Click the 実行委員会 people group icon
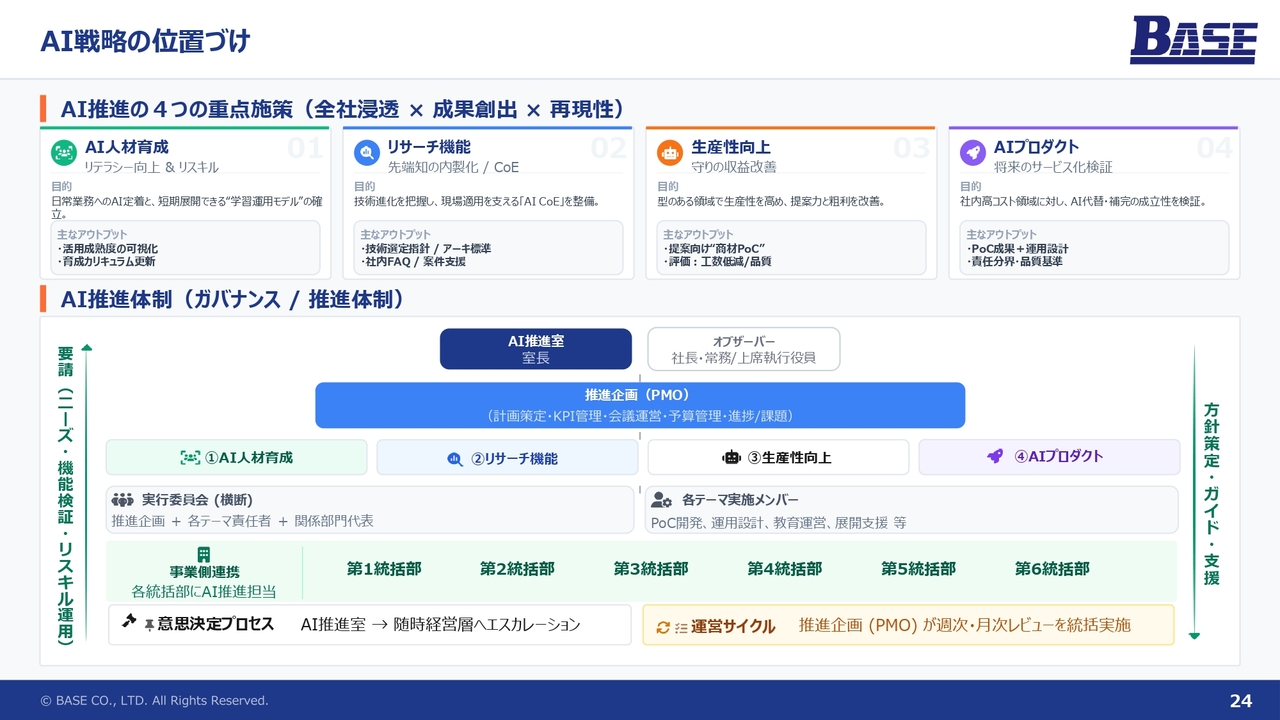1280x720 pixels. [122, 500]
